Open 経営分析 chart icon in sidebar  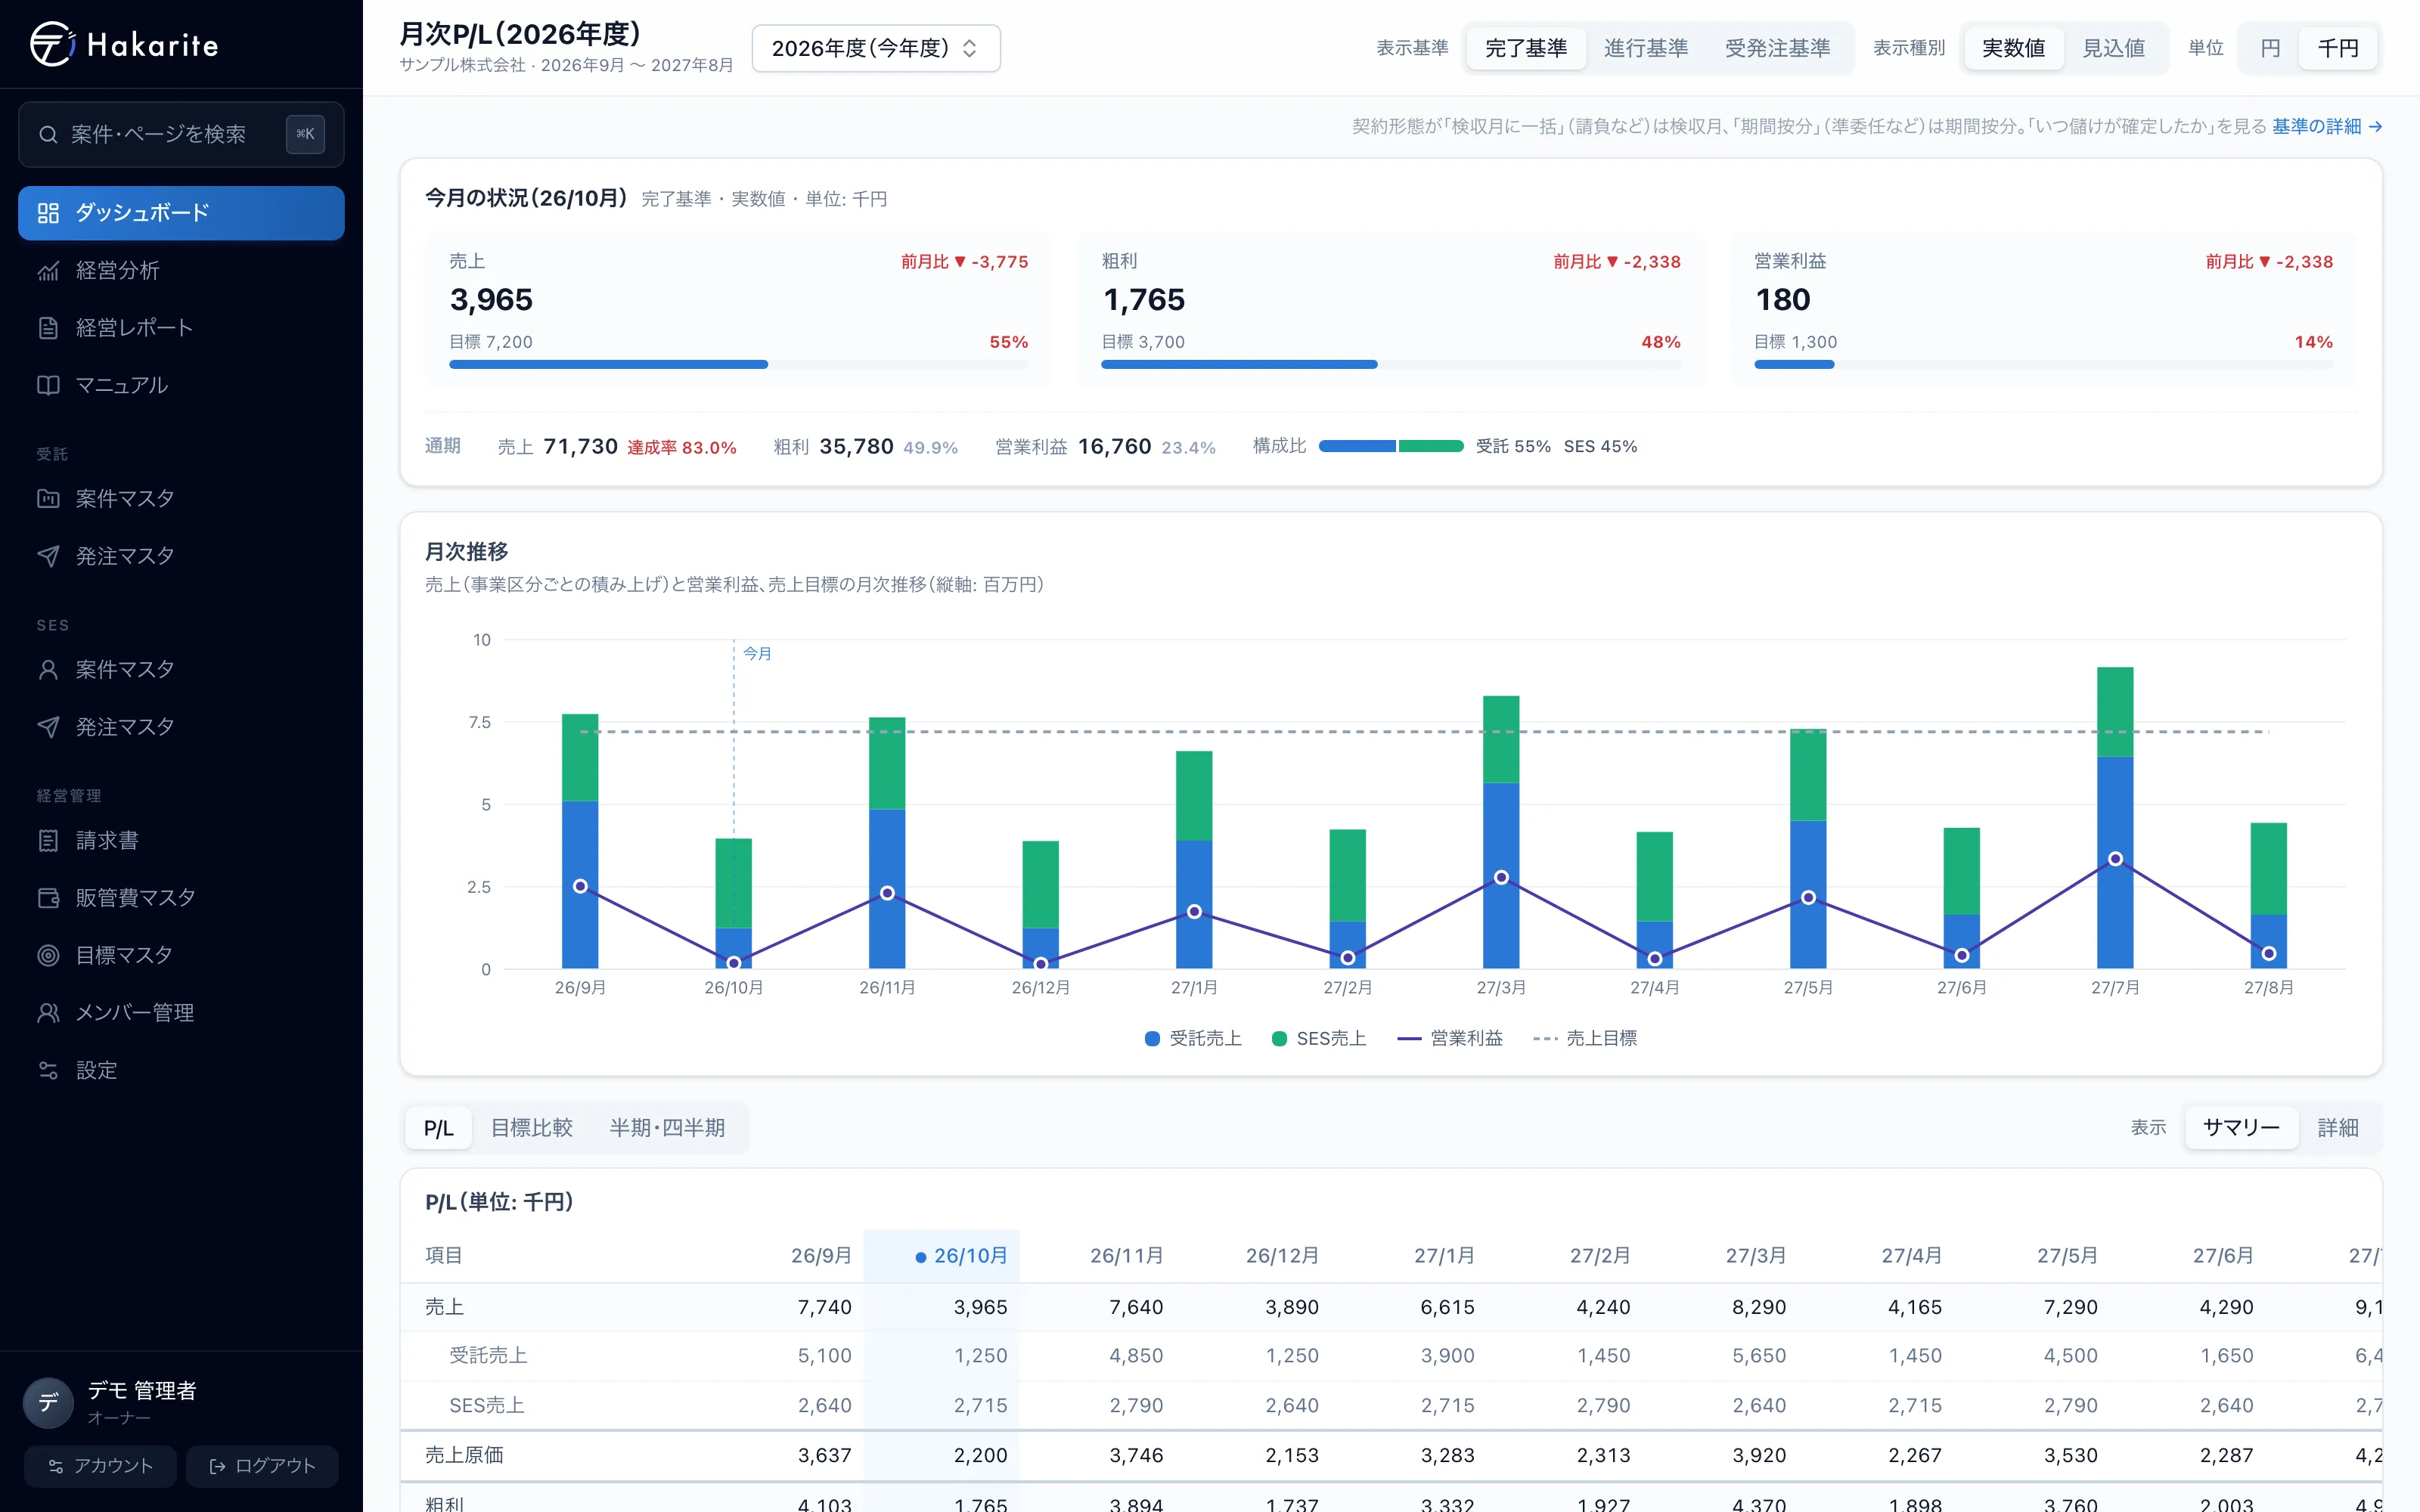48,270
